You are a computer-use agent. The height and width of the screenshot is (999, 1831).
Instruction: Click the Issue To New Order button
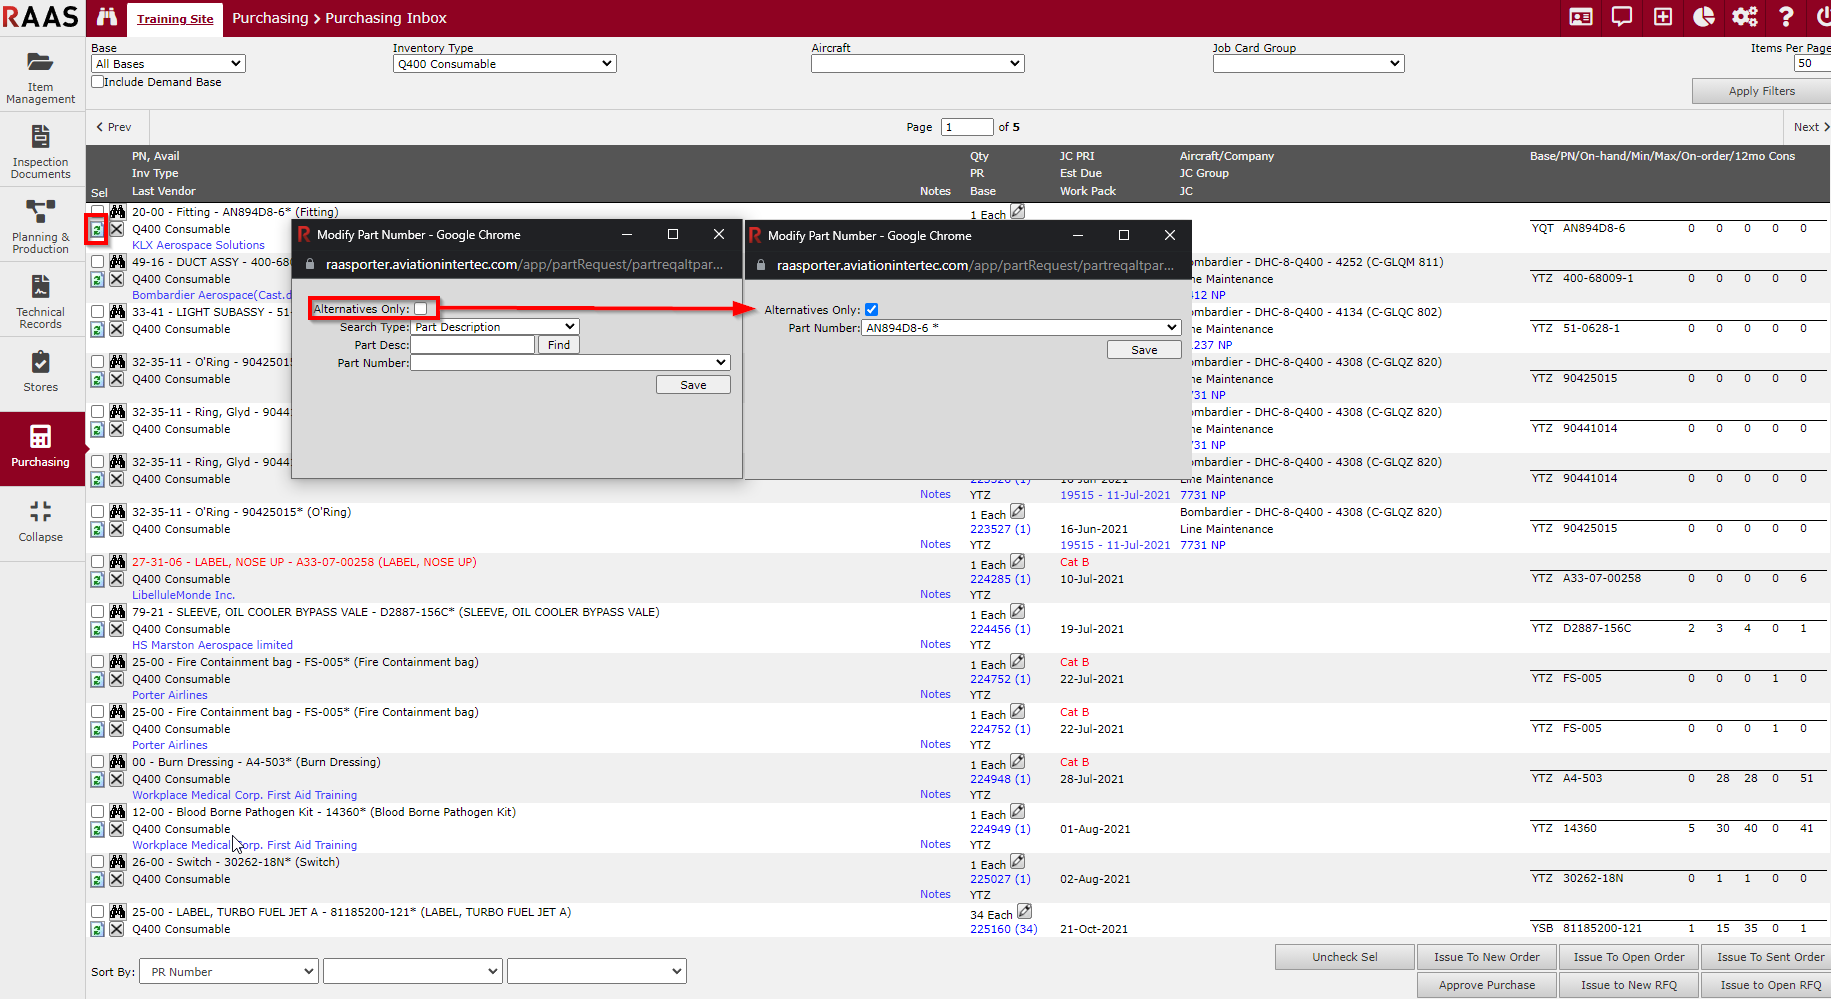1486,957
